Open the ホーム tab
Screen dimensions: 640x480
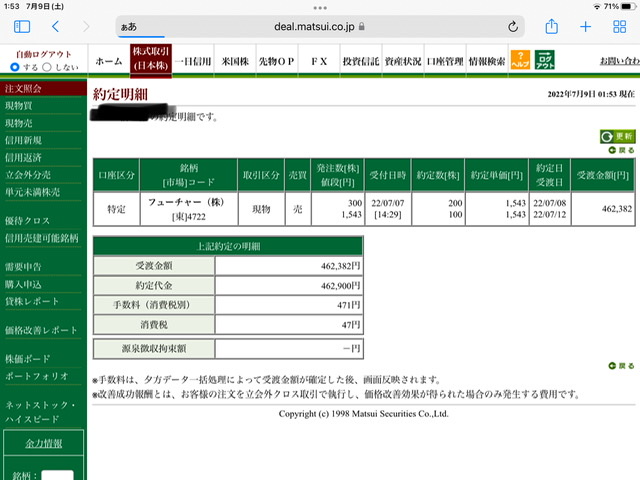(x=109, y=61)
